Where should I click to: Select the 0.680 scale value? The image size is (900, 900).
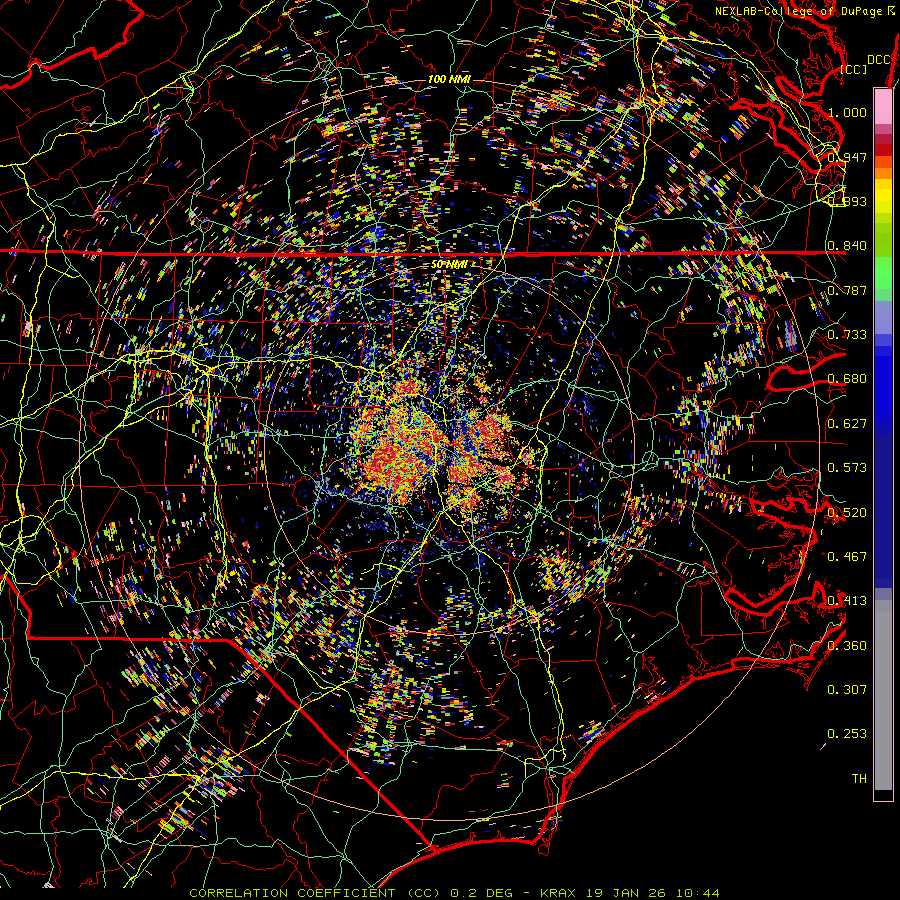pyautogui.click(x=847, y=378)
